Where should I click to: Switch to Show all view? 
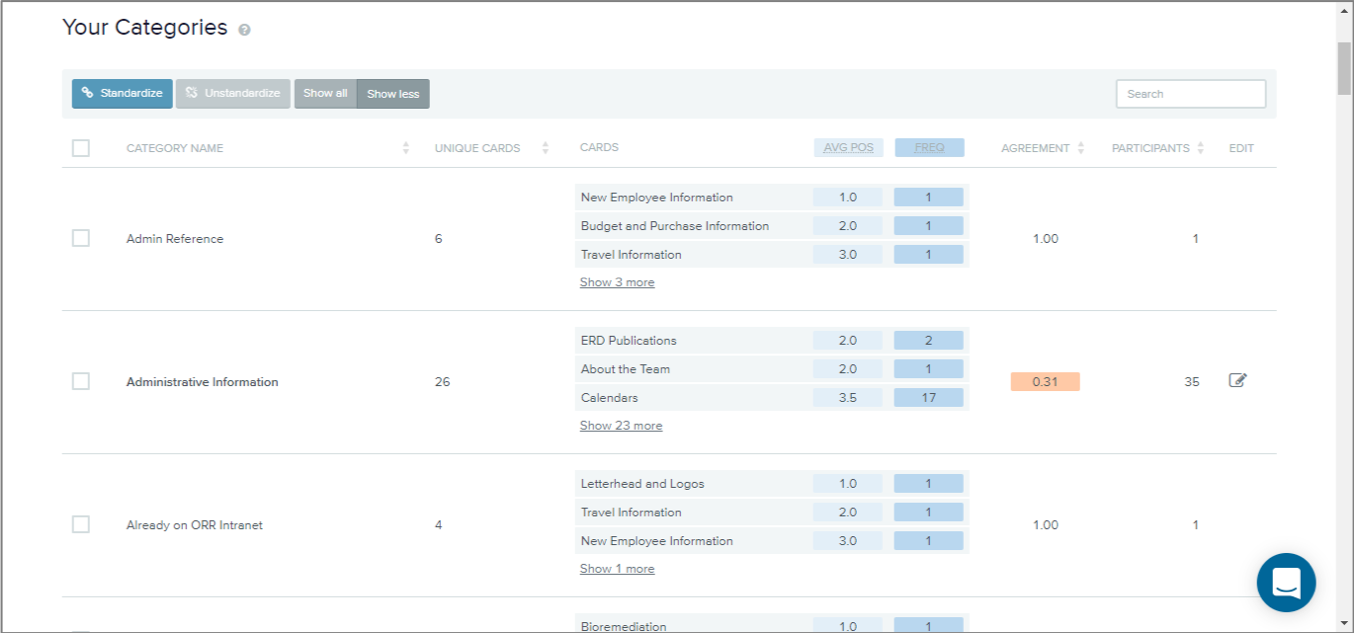pos(325,93)
